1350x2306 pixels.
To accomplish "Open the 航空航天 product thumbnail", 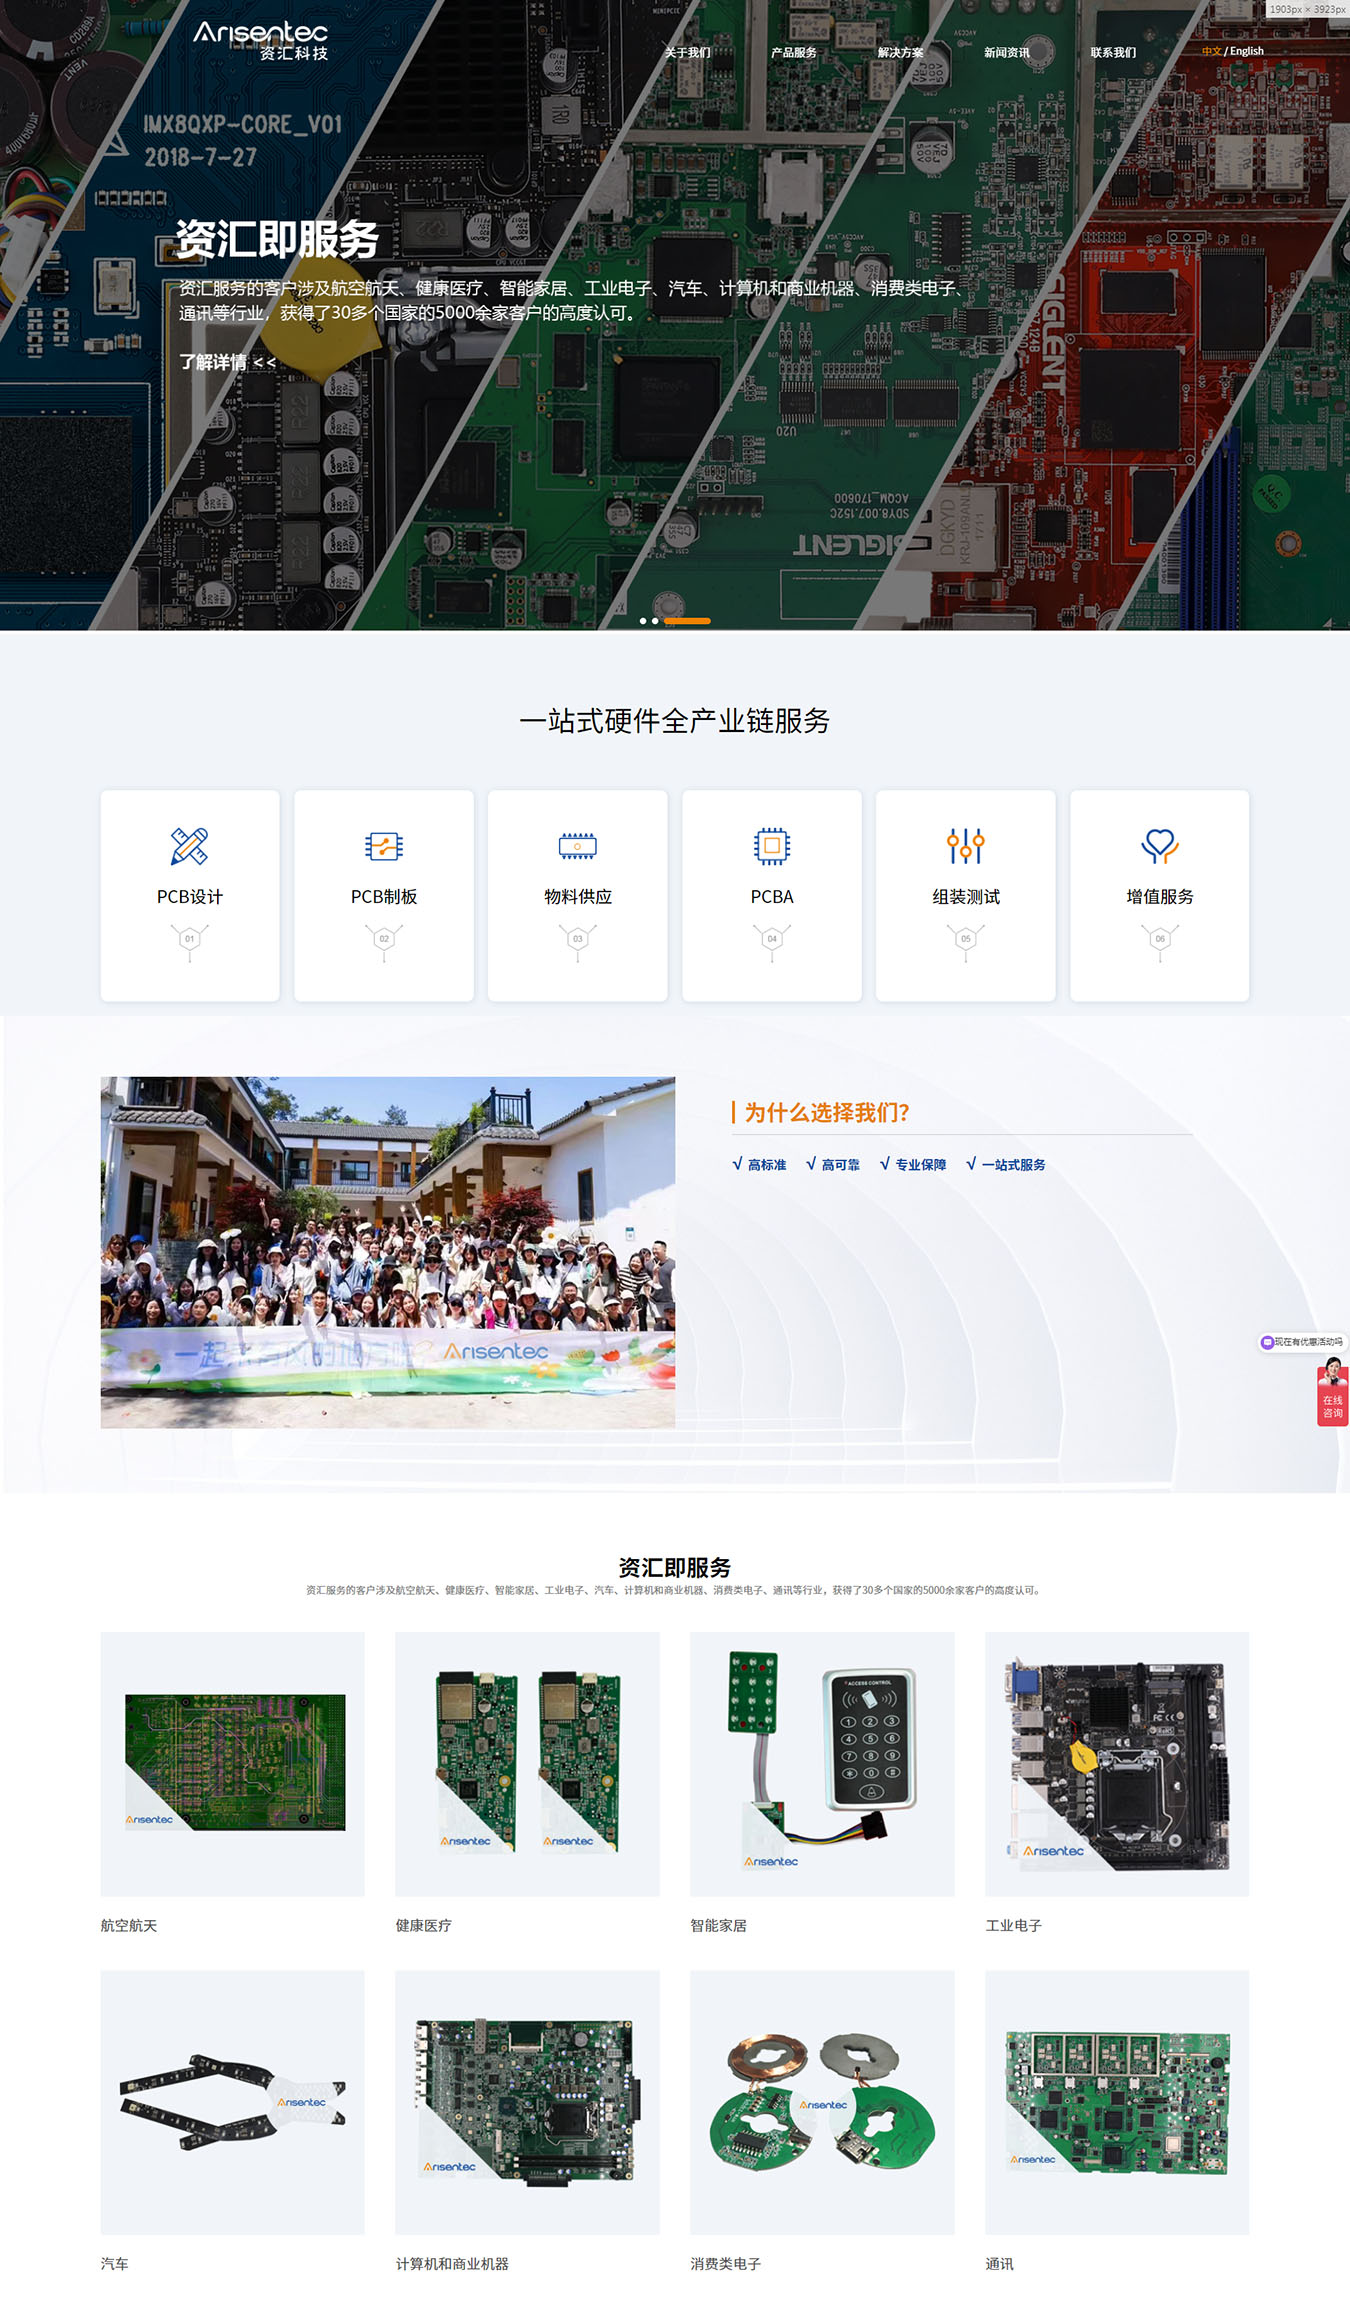I will 233,1764.
